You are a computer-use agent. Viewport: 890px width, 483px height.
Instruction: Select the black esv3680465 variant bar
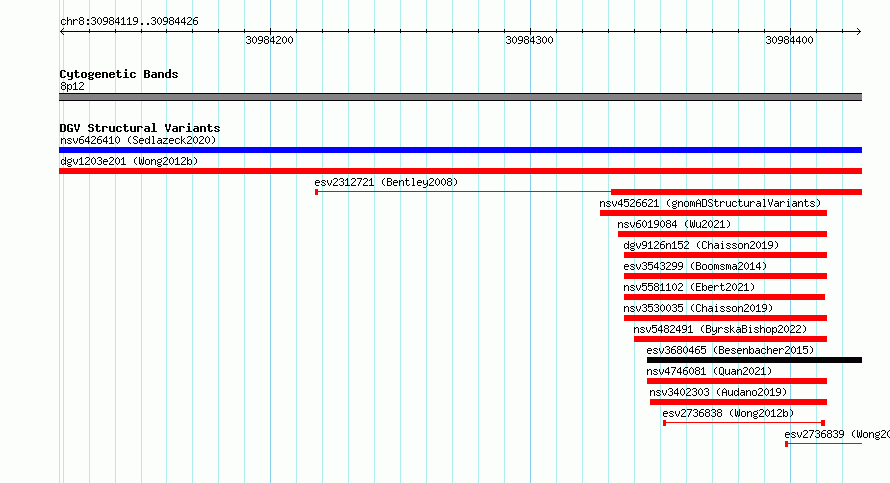pyautogui.click(x=754, y=360)
